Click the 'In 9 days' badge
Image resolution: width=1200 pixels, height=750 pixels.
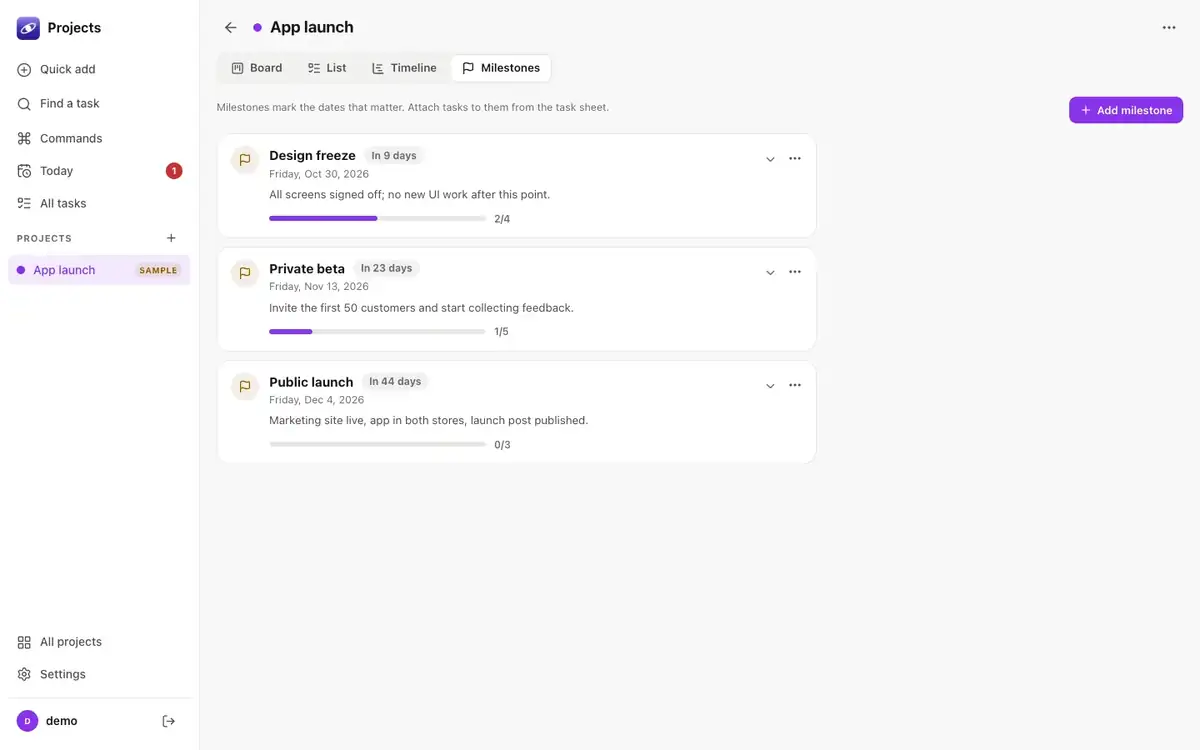(394, 156)
